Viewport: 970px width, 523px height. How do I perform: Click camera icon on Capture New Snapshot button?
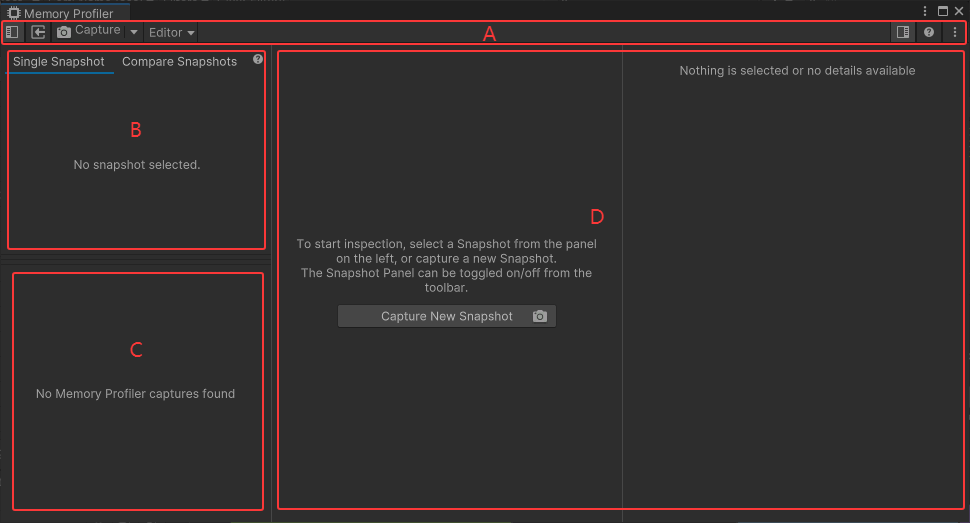(540, 316)
